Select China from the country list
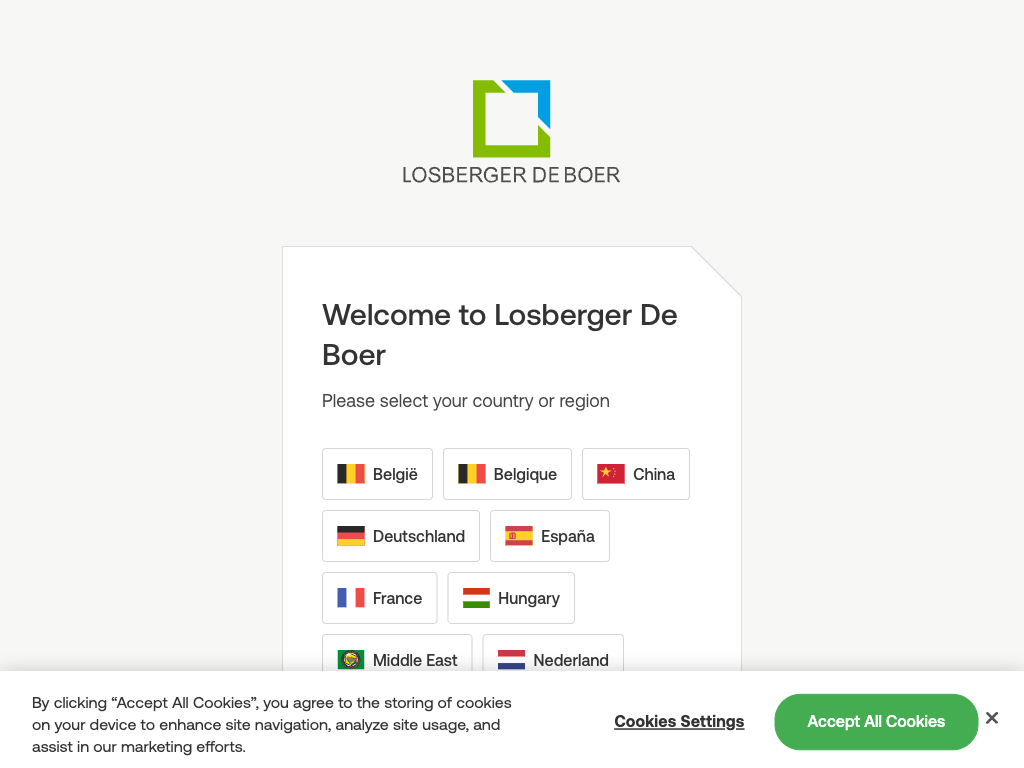Image resolution: width=1024 pixels, height=768 pixels. coord(636,474)
